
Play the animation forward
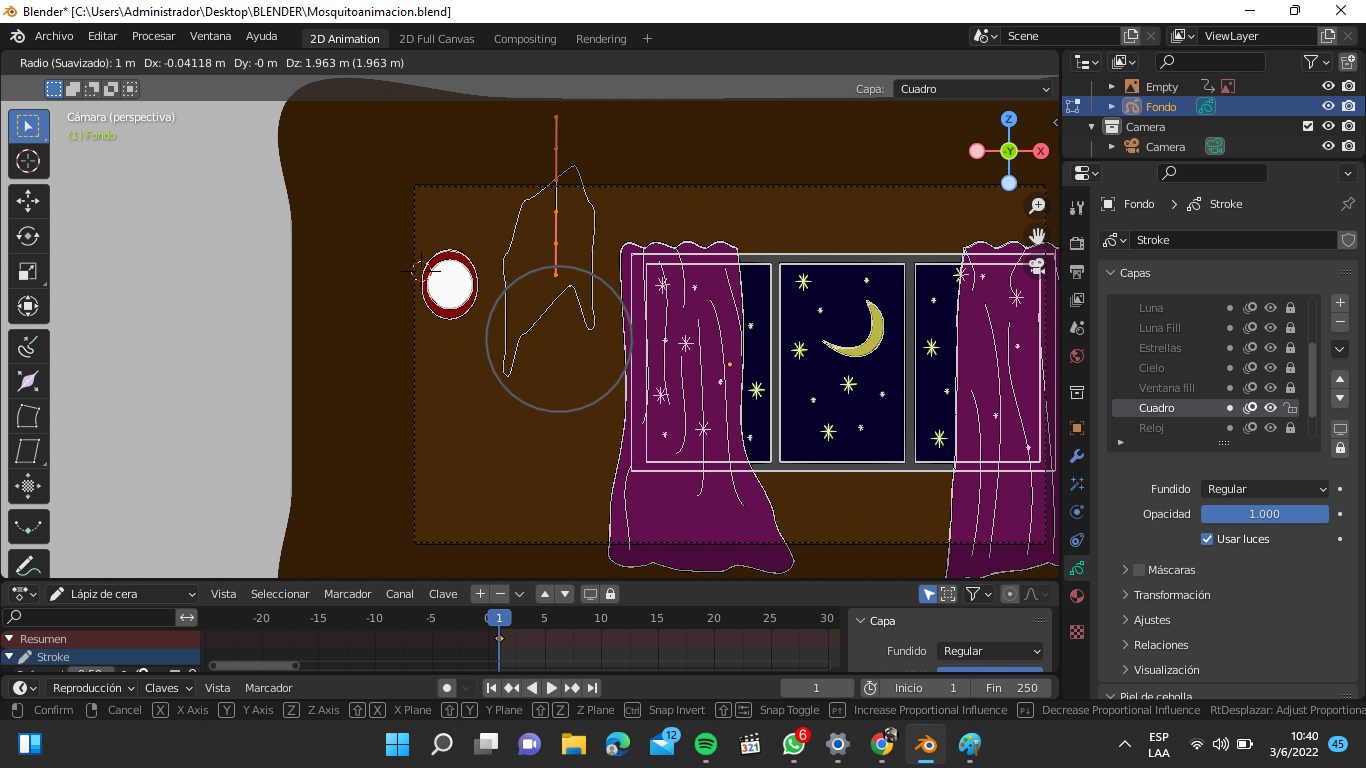pos(552,688)
